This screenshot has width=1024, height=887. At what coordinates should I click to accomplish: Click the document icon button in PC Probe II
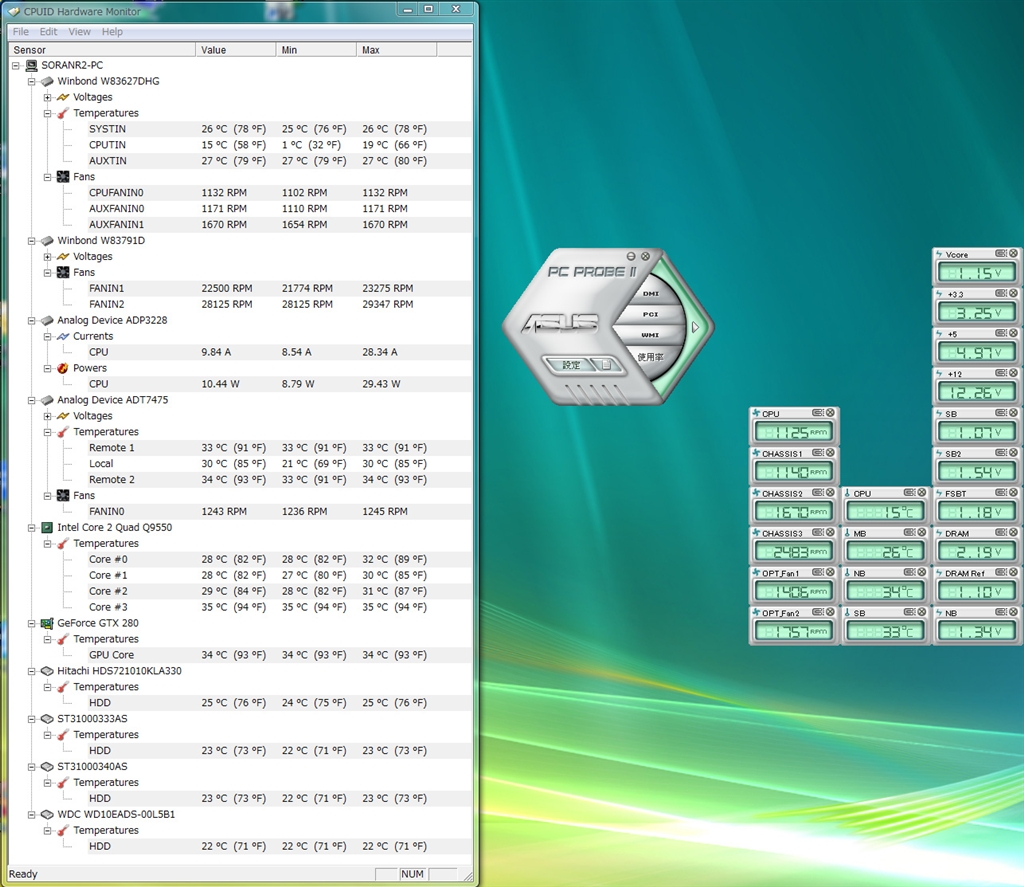coord(607,365)
